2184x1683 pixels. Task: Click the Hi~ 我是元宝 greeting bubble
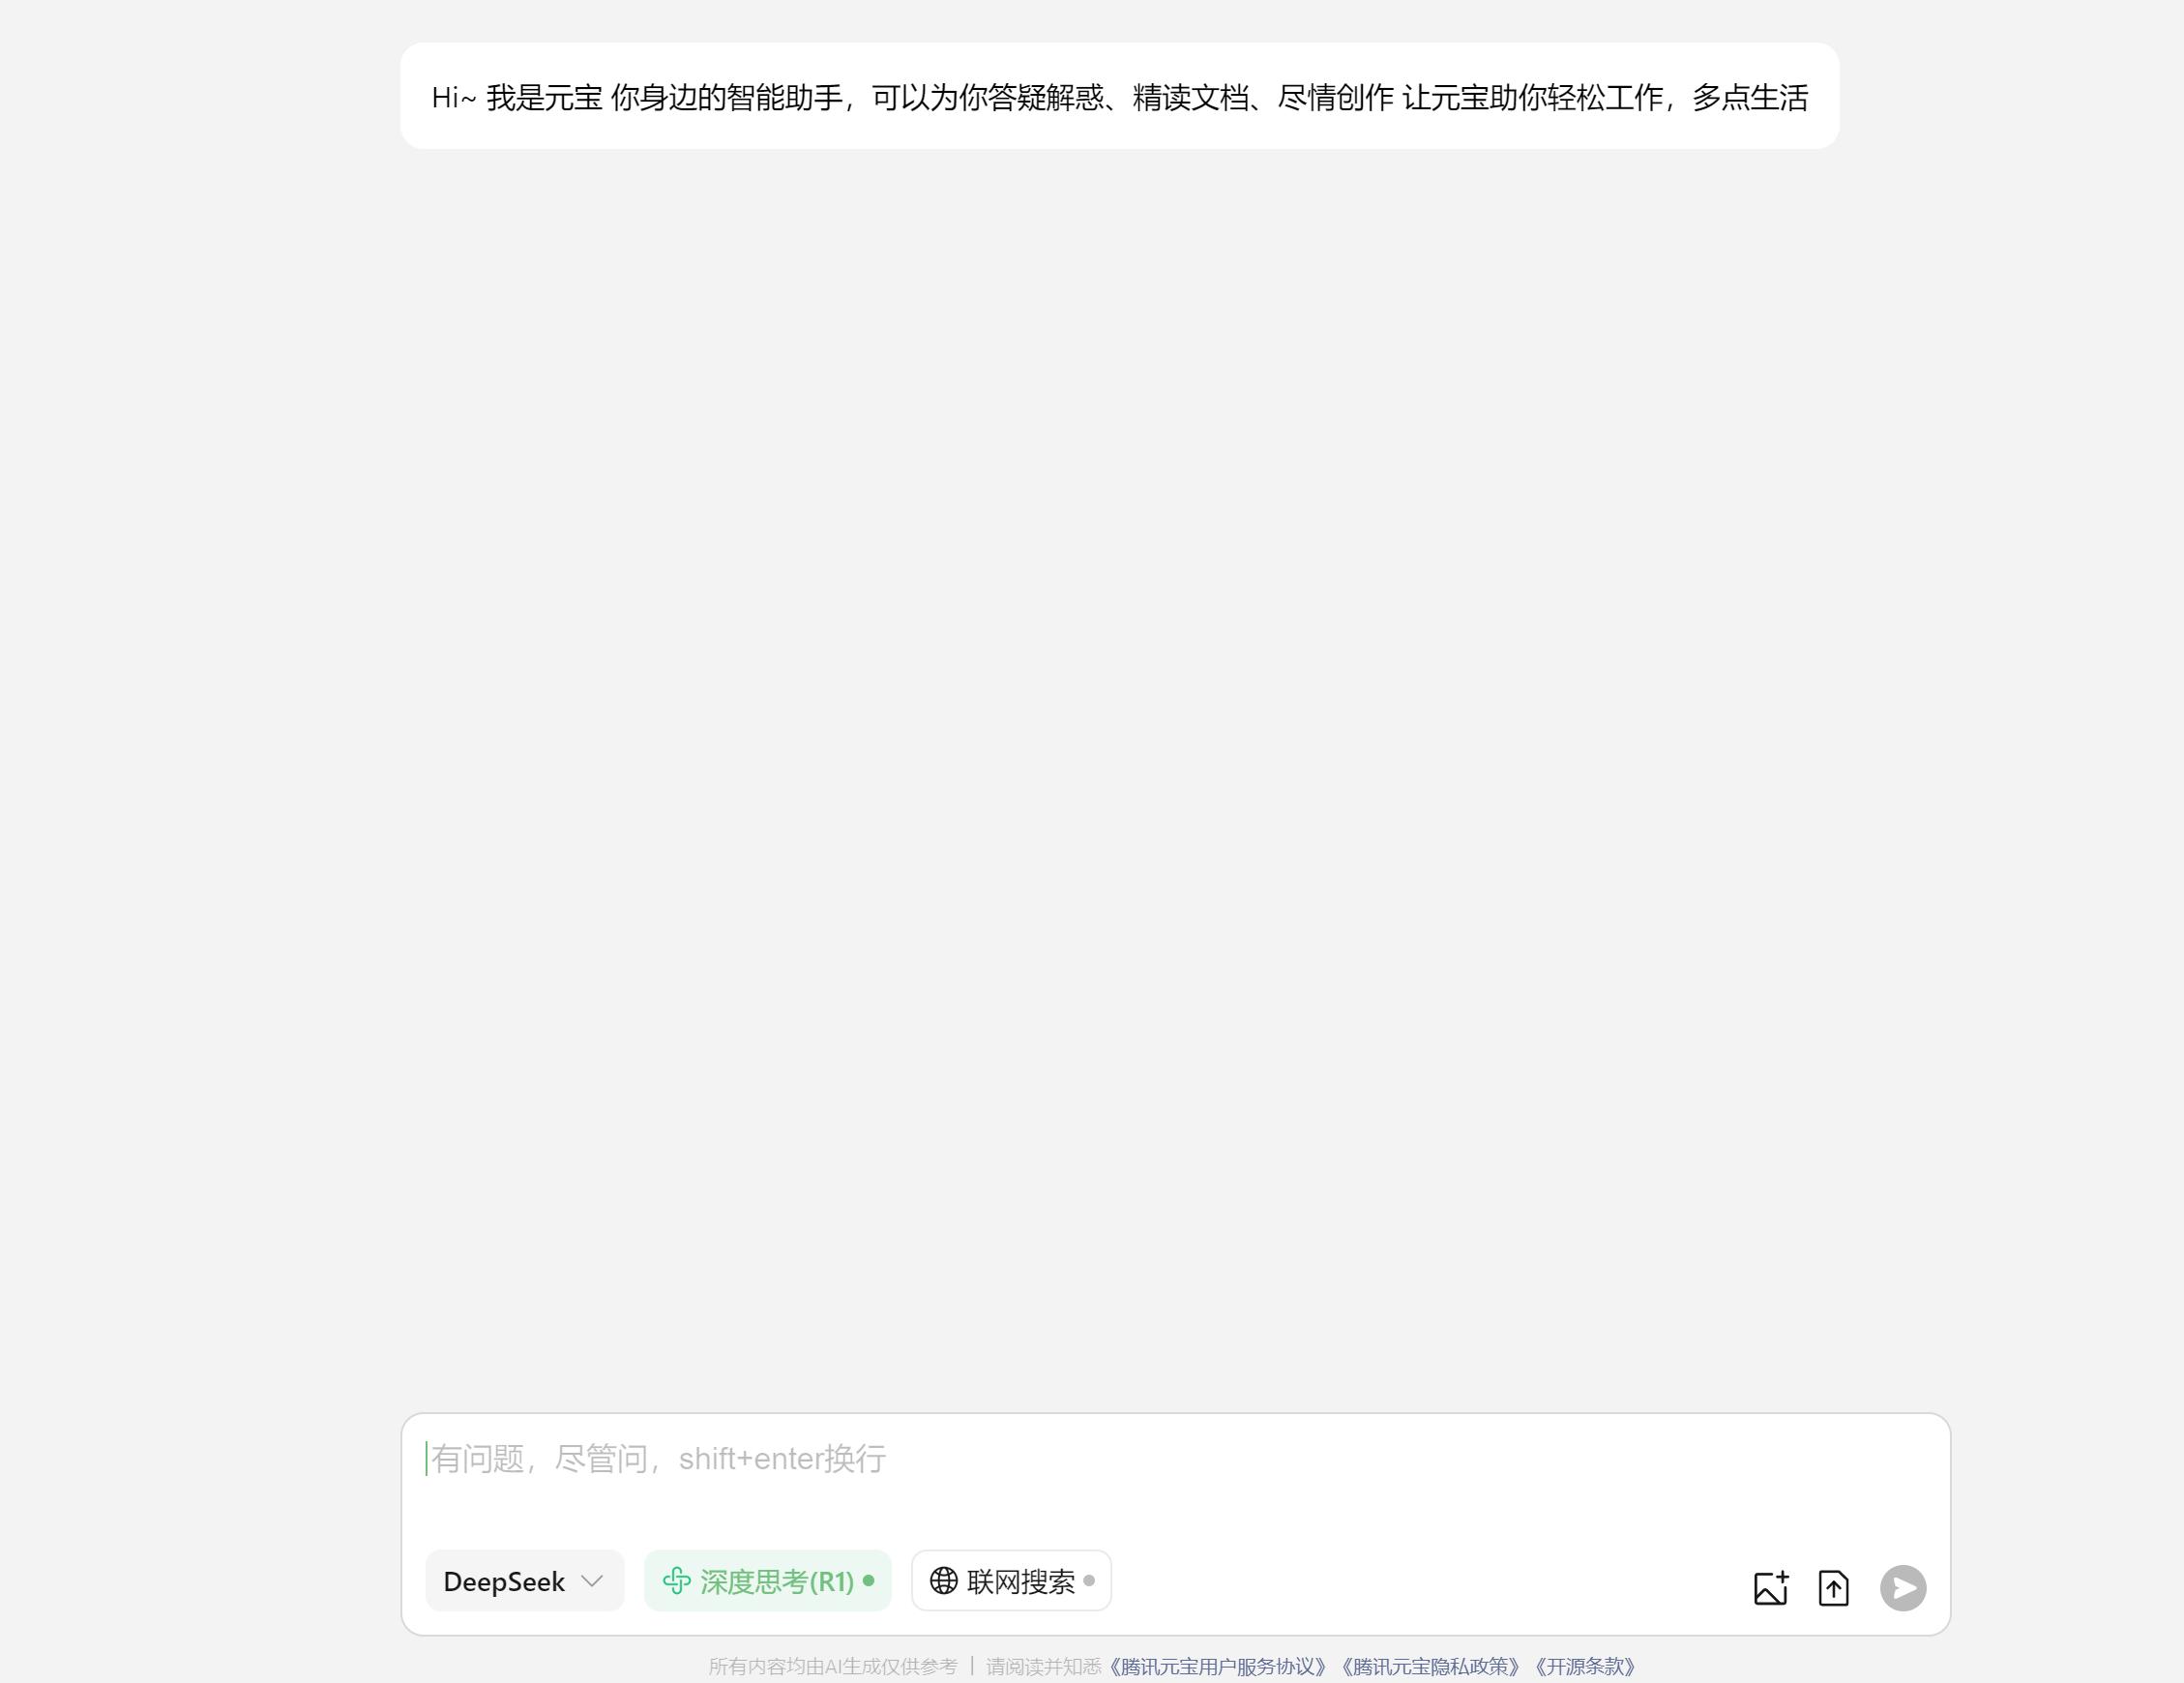coord(1119,97)
